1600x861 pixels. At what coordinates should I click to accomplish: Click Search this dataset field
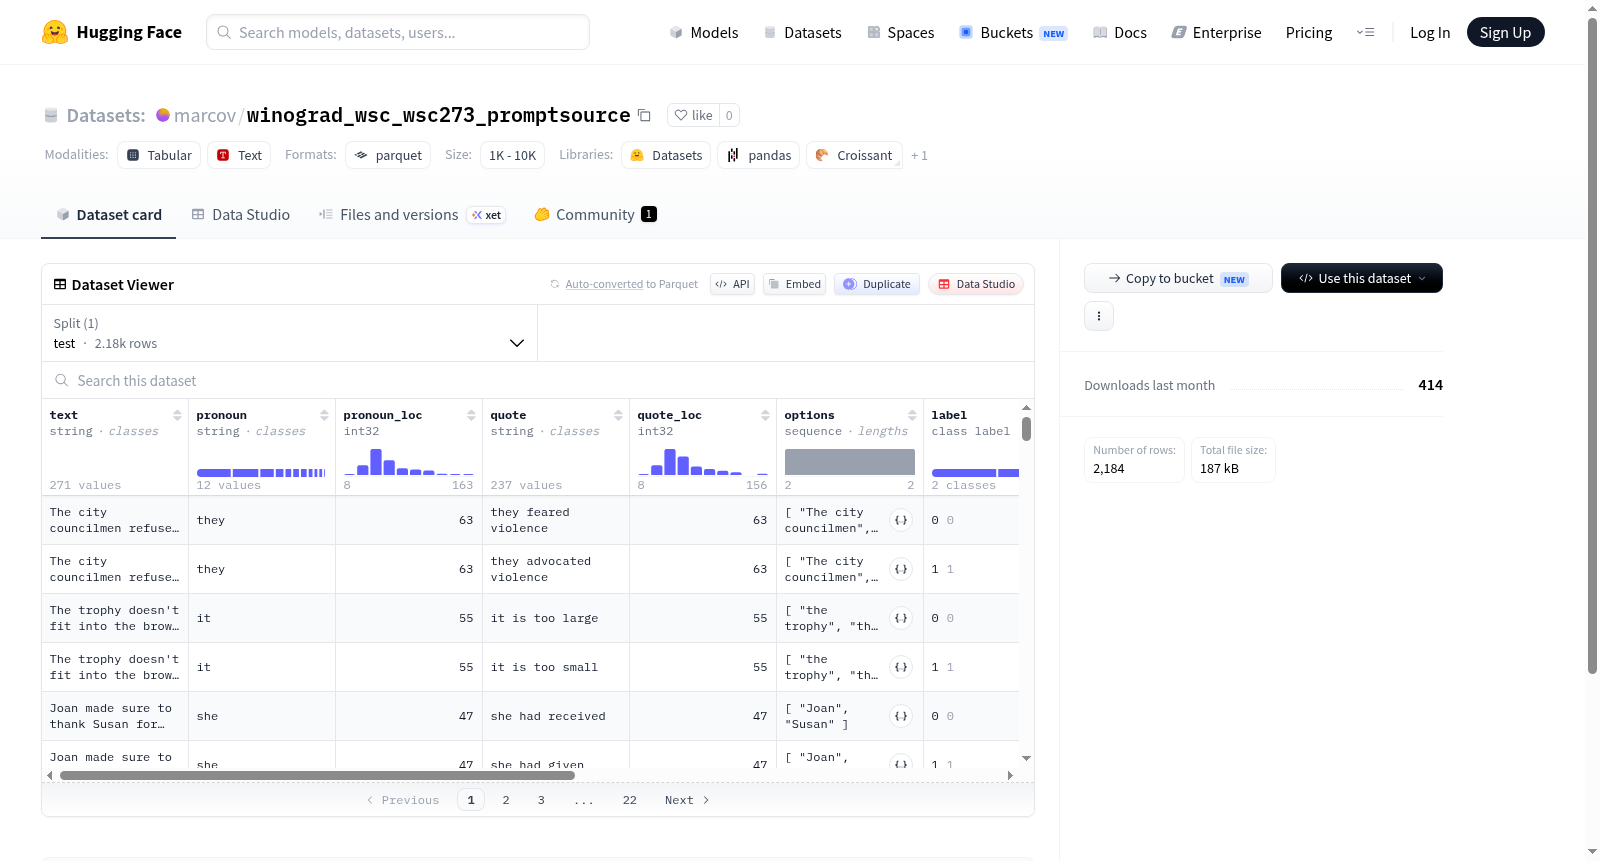538,380
